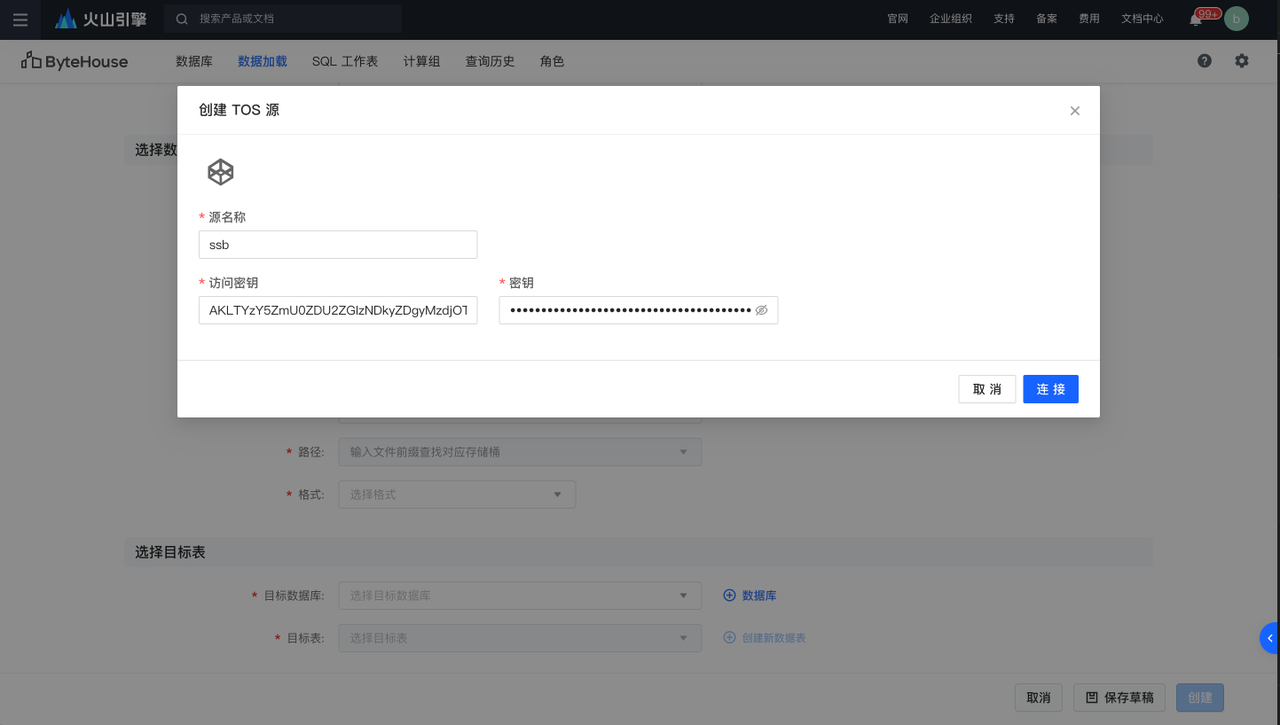Toggle the 密钥 visibility eye icon
The height and width of the screenshot is (725, 1280).
click(x=761, y=310)
